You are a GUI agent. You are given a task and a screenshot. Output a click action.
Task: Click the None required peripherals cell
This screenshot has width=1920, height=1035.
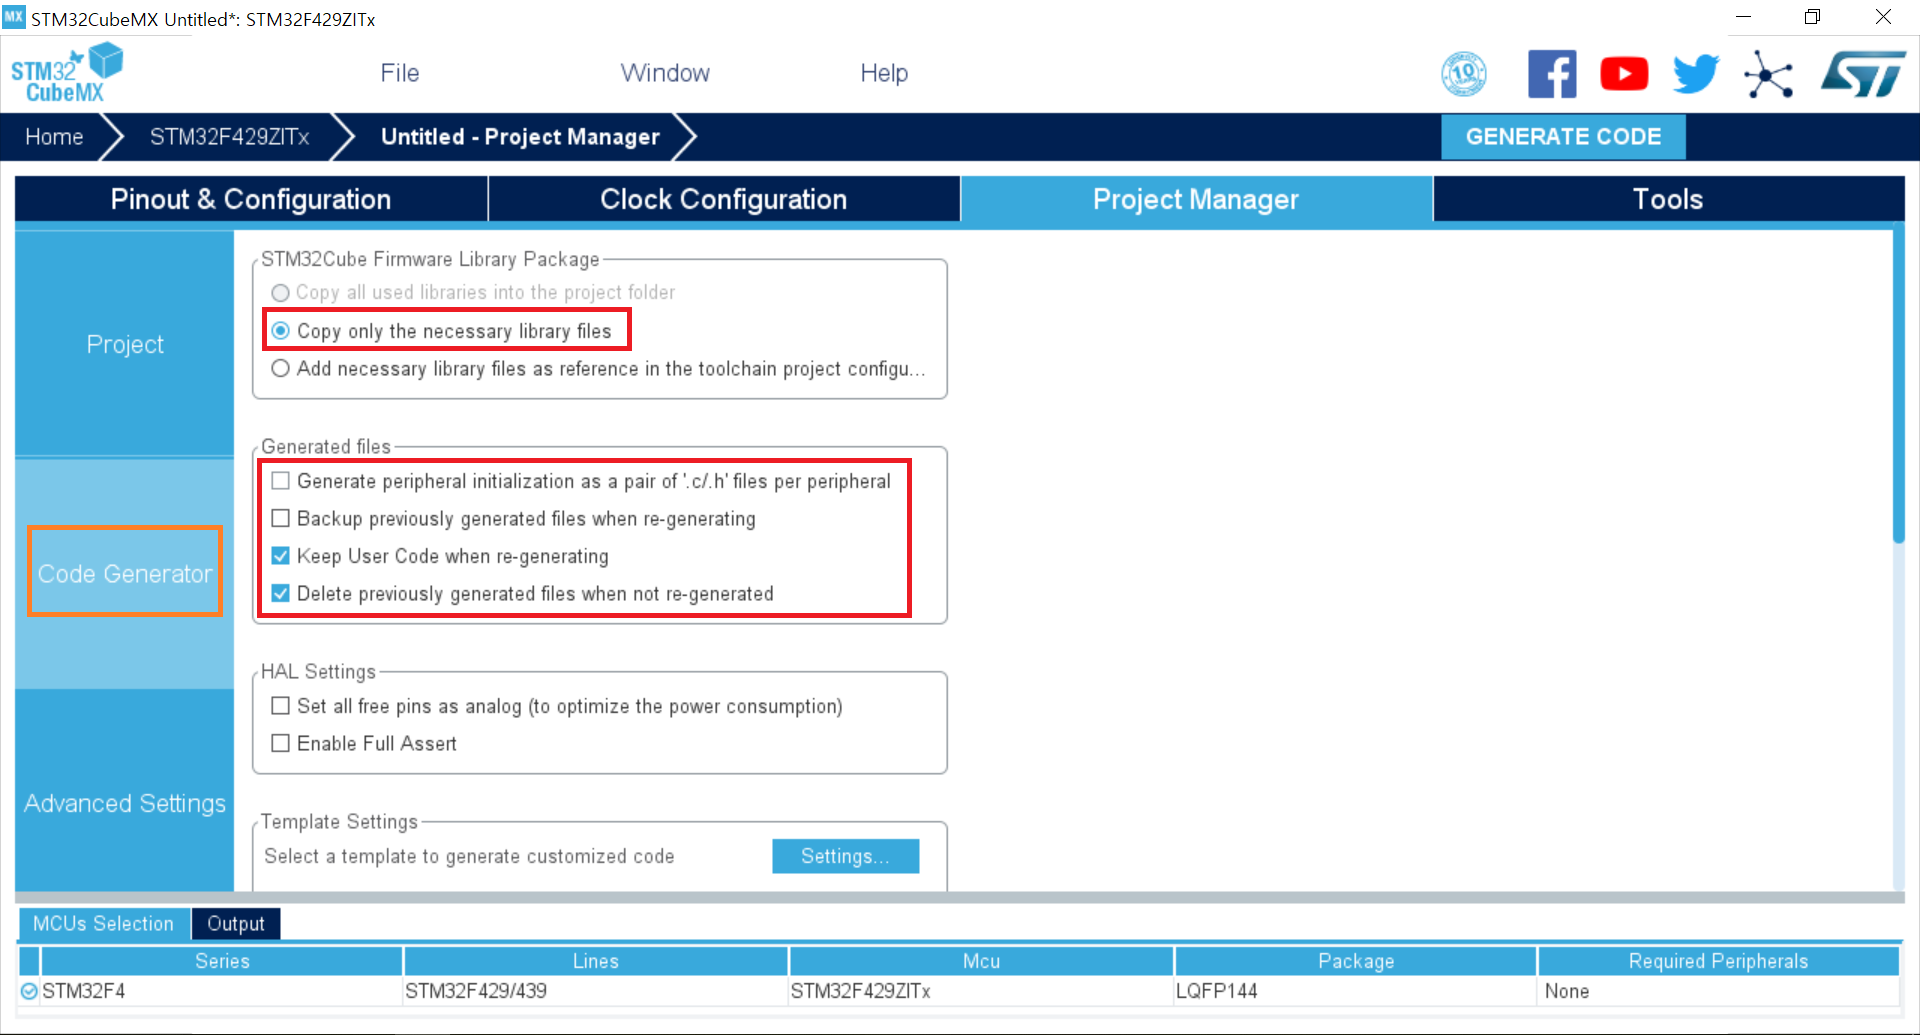coord(1718,991)
